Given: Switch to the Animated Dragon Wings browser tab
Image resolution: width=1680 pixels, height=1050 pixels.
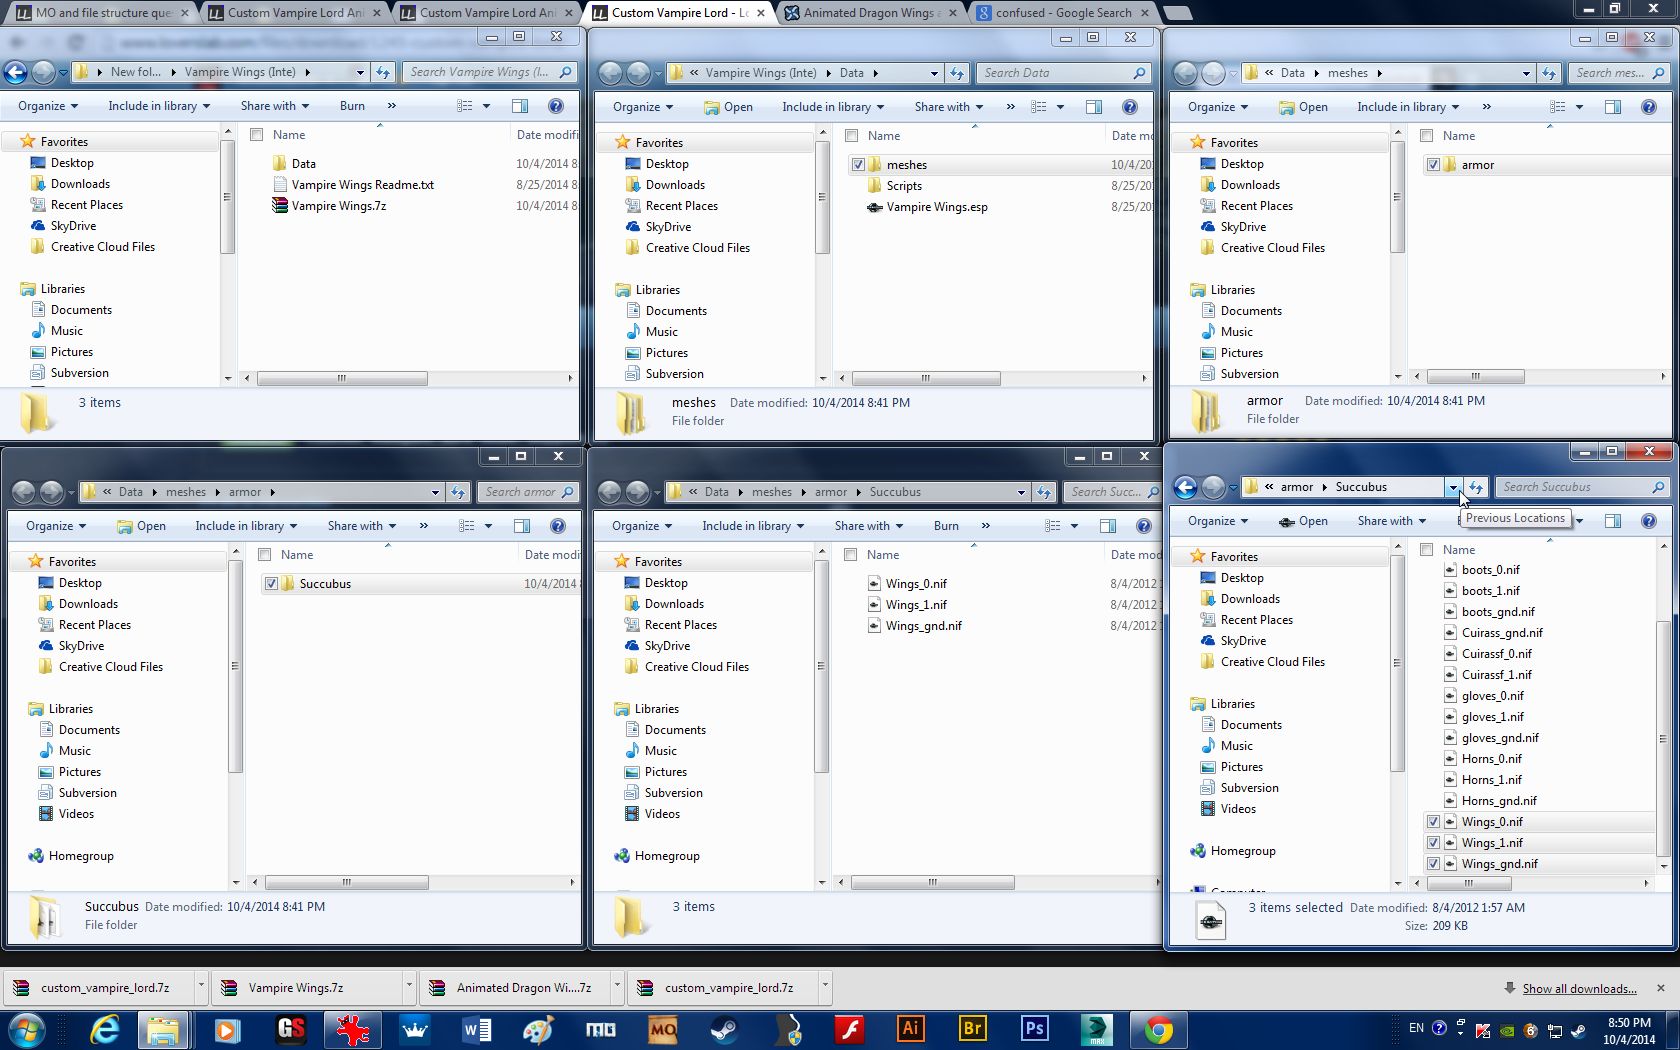Looking at the screenshot, I should point(868,13).
